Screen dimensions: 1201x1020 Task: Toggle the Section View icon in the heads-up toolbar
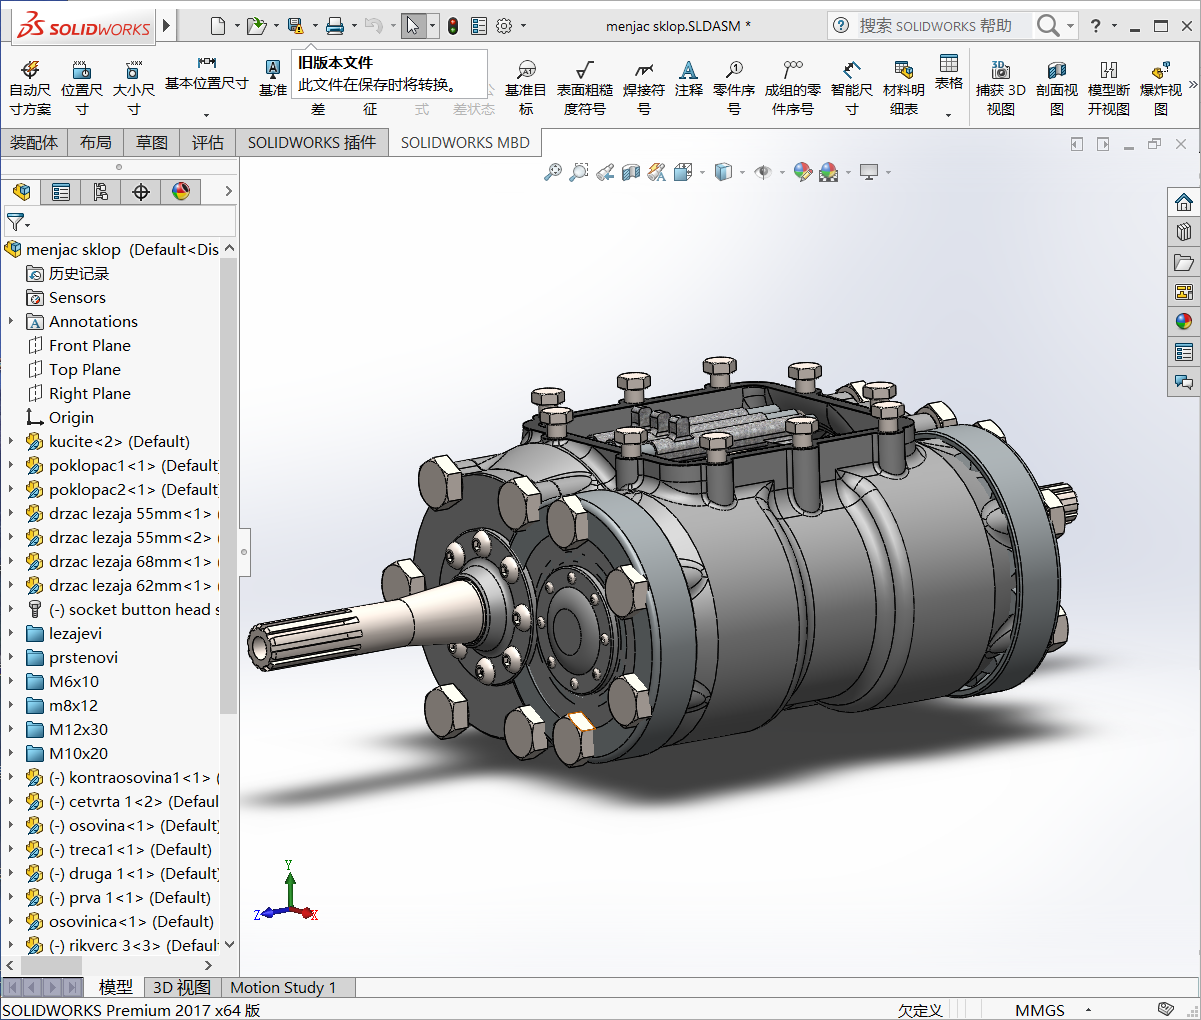point(631,173)
